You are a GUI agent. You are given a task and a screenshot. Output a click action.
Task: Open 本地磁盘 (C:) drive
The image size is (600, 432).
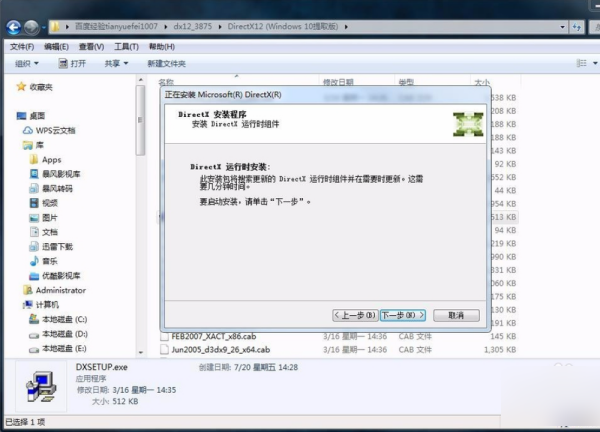coord(65,320)
